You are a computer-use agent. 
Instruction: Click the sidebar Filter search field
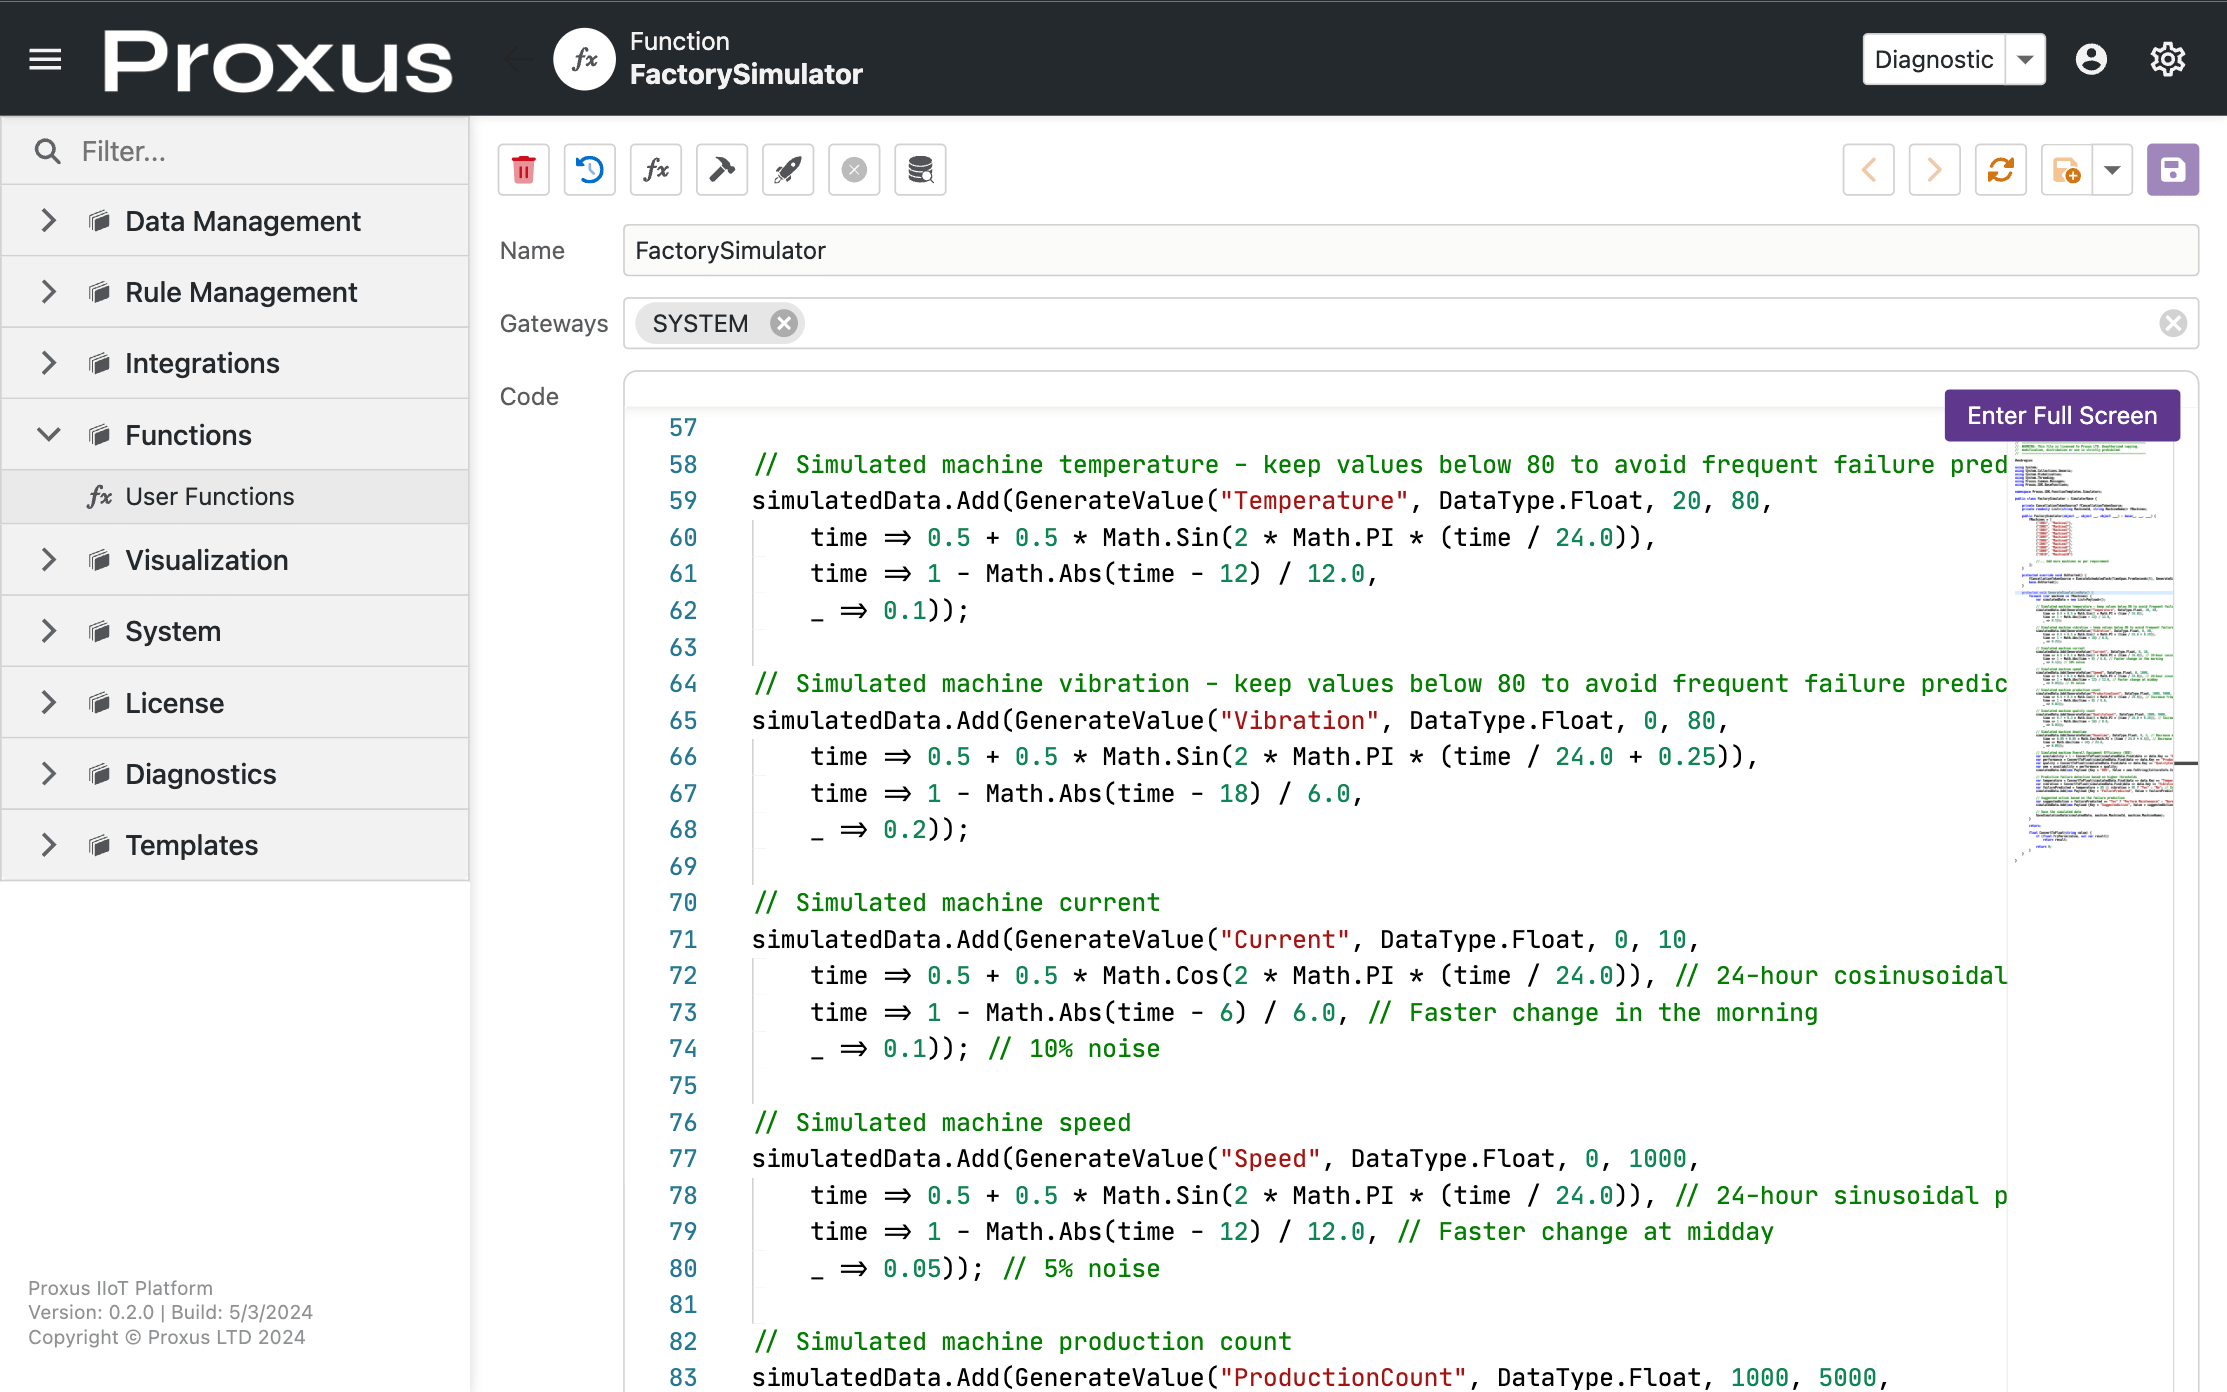coord(260,151)
